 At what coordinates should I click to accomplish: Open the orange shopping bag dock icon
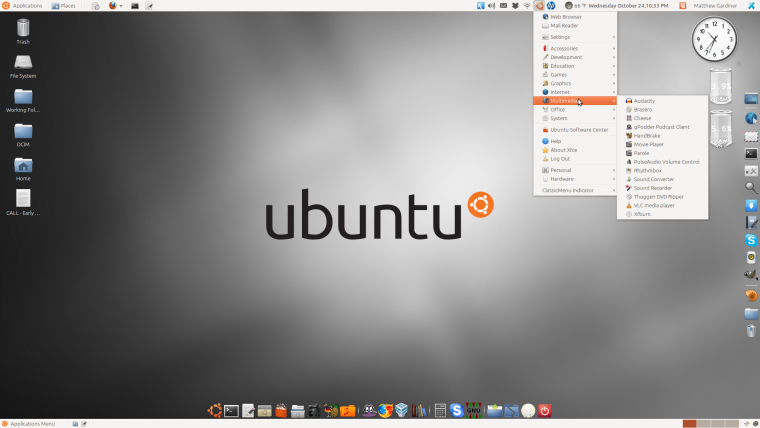tap(281, 411)
